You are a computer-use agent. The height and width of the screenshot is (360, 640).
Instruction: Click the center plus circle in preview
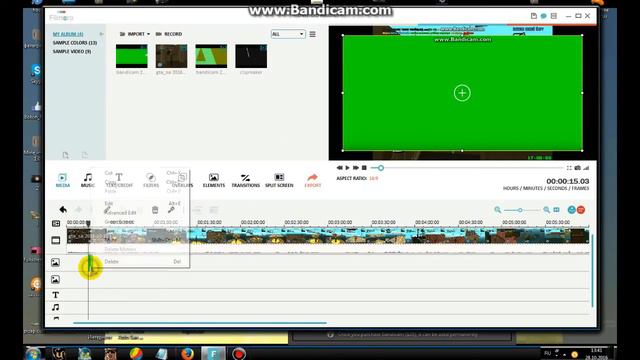coord(462,93)
